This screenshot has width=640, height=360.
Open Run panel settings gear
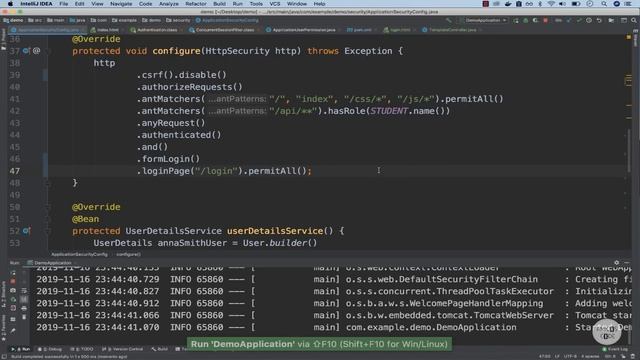(x=616, y=263)
